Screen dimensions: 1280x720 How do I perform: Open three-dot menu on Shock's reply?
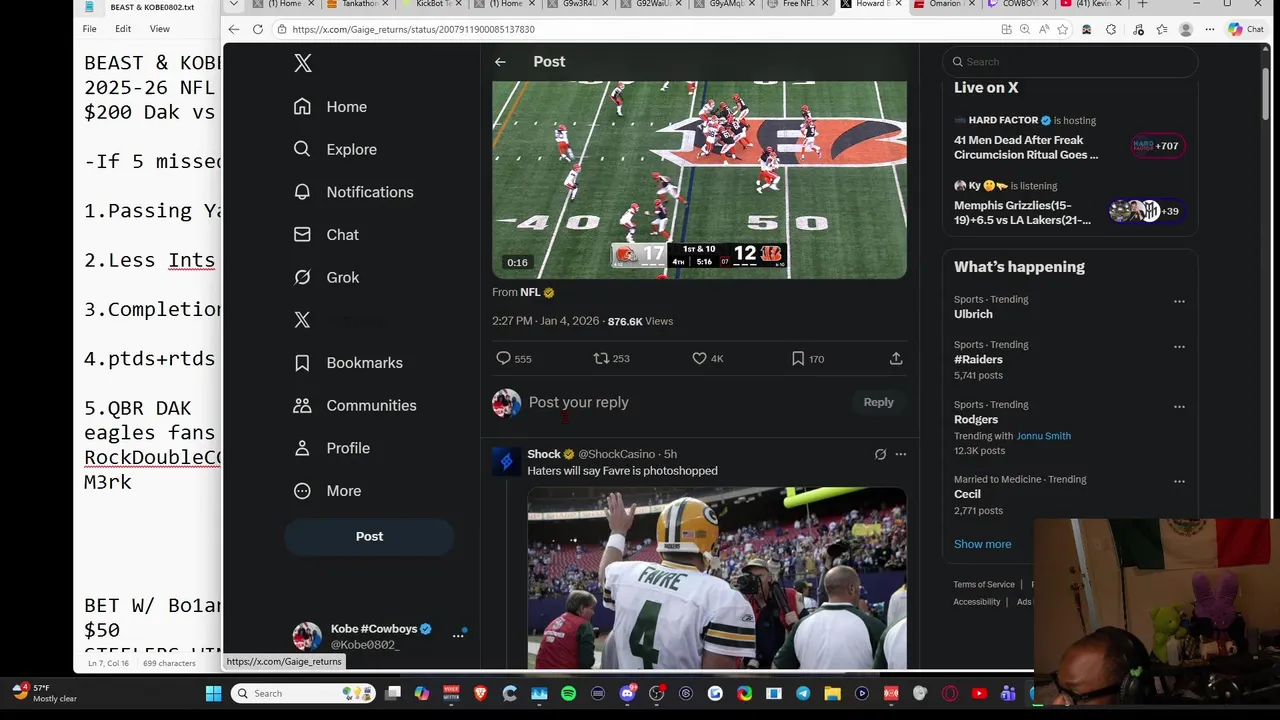(900, 454)
